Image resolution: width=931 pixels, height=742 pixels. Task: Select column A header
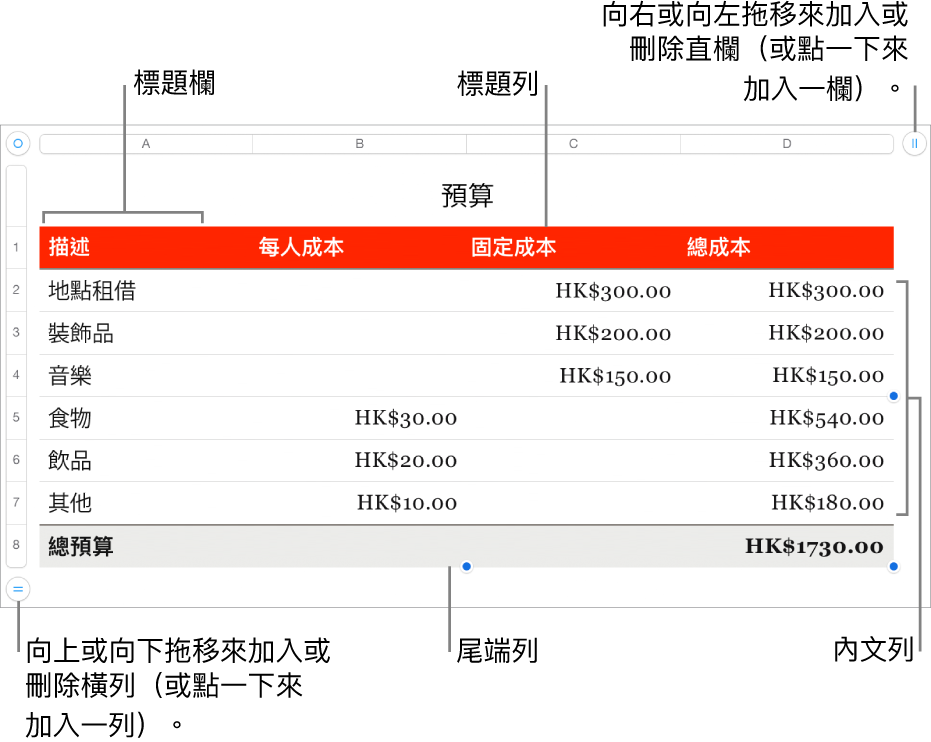click(146, 144)
